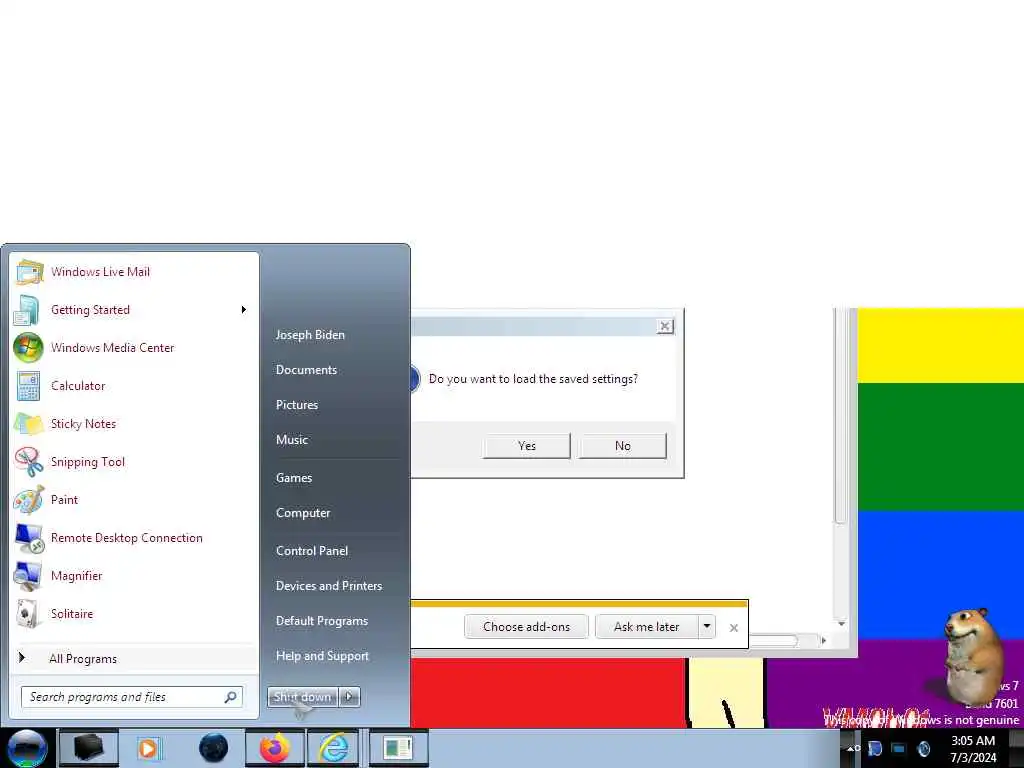Click the Getting Started icon
The height and width of the screenshot is (768, 1024).
(27, 310)
